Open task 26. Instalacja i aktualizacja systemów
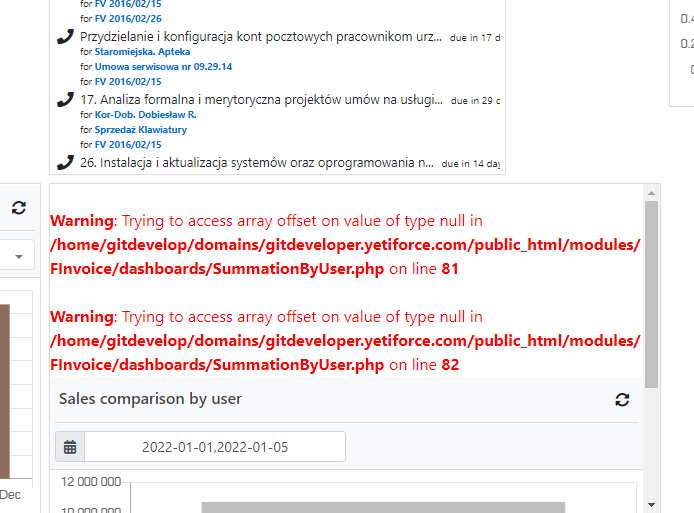The height and width of the screenshot is (513, 694). point(257,162)
